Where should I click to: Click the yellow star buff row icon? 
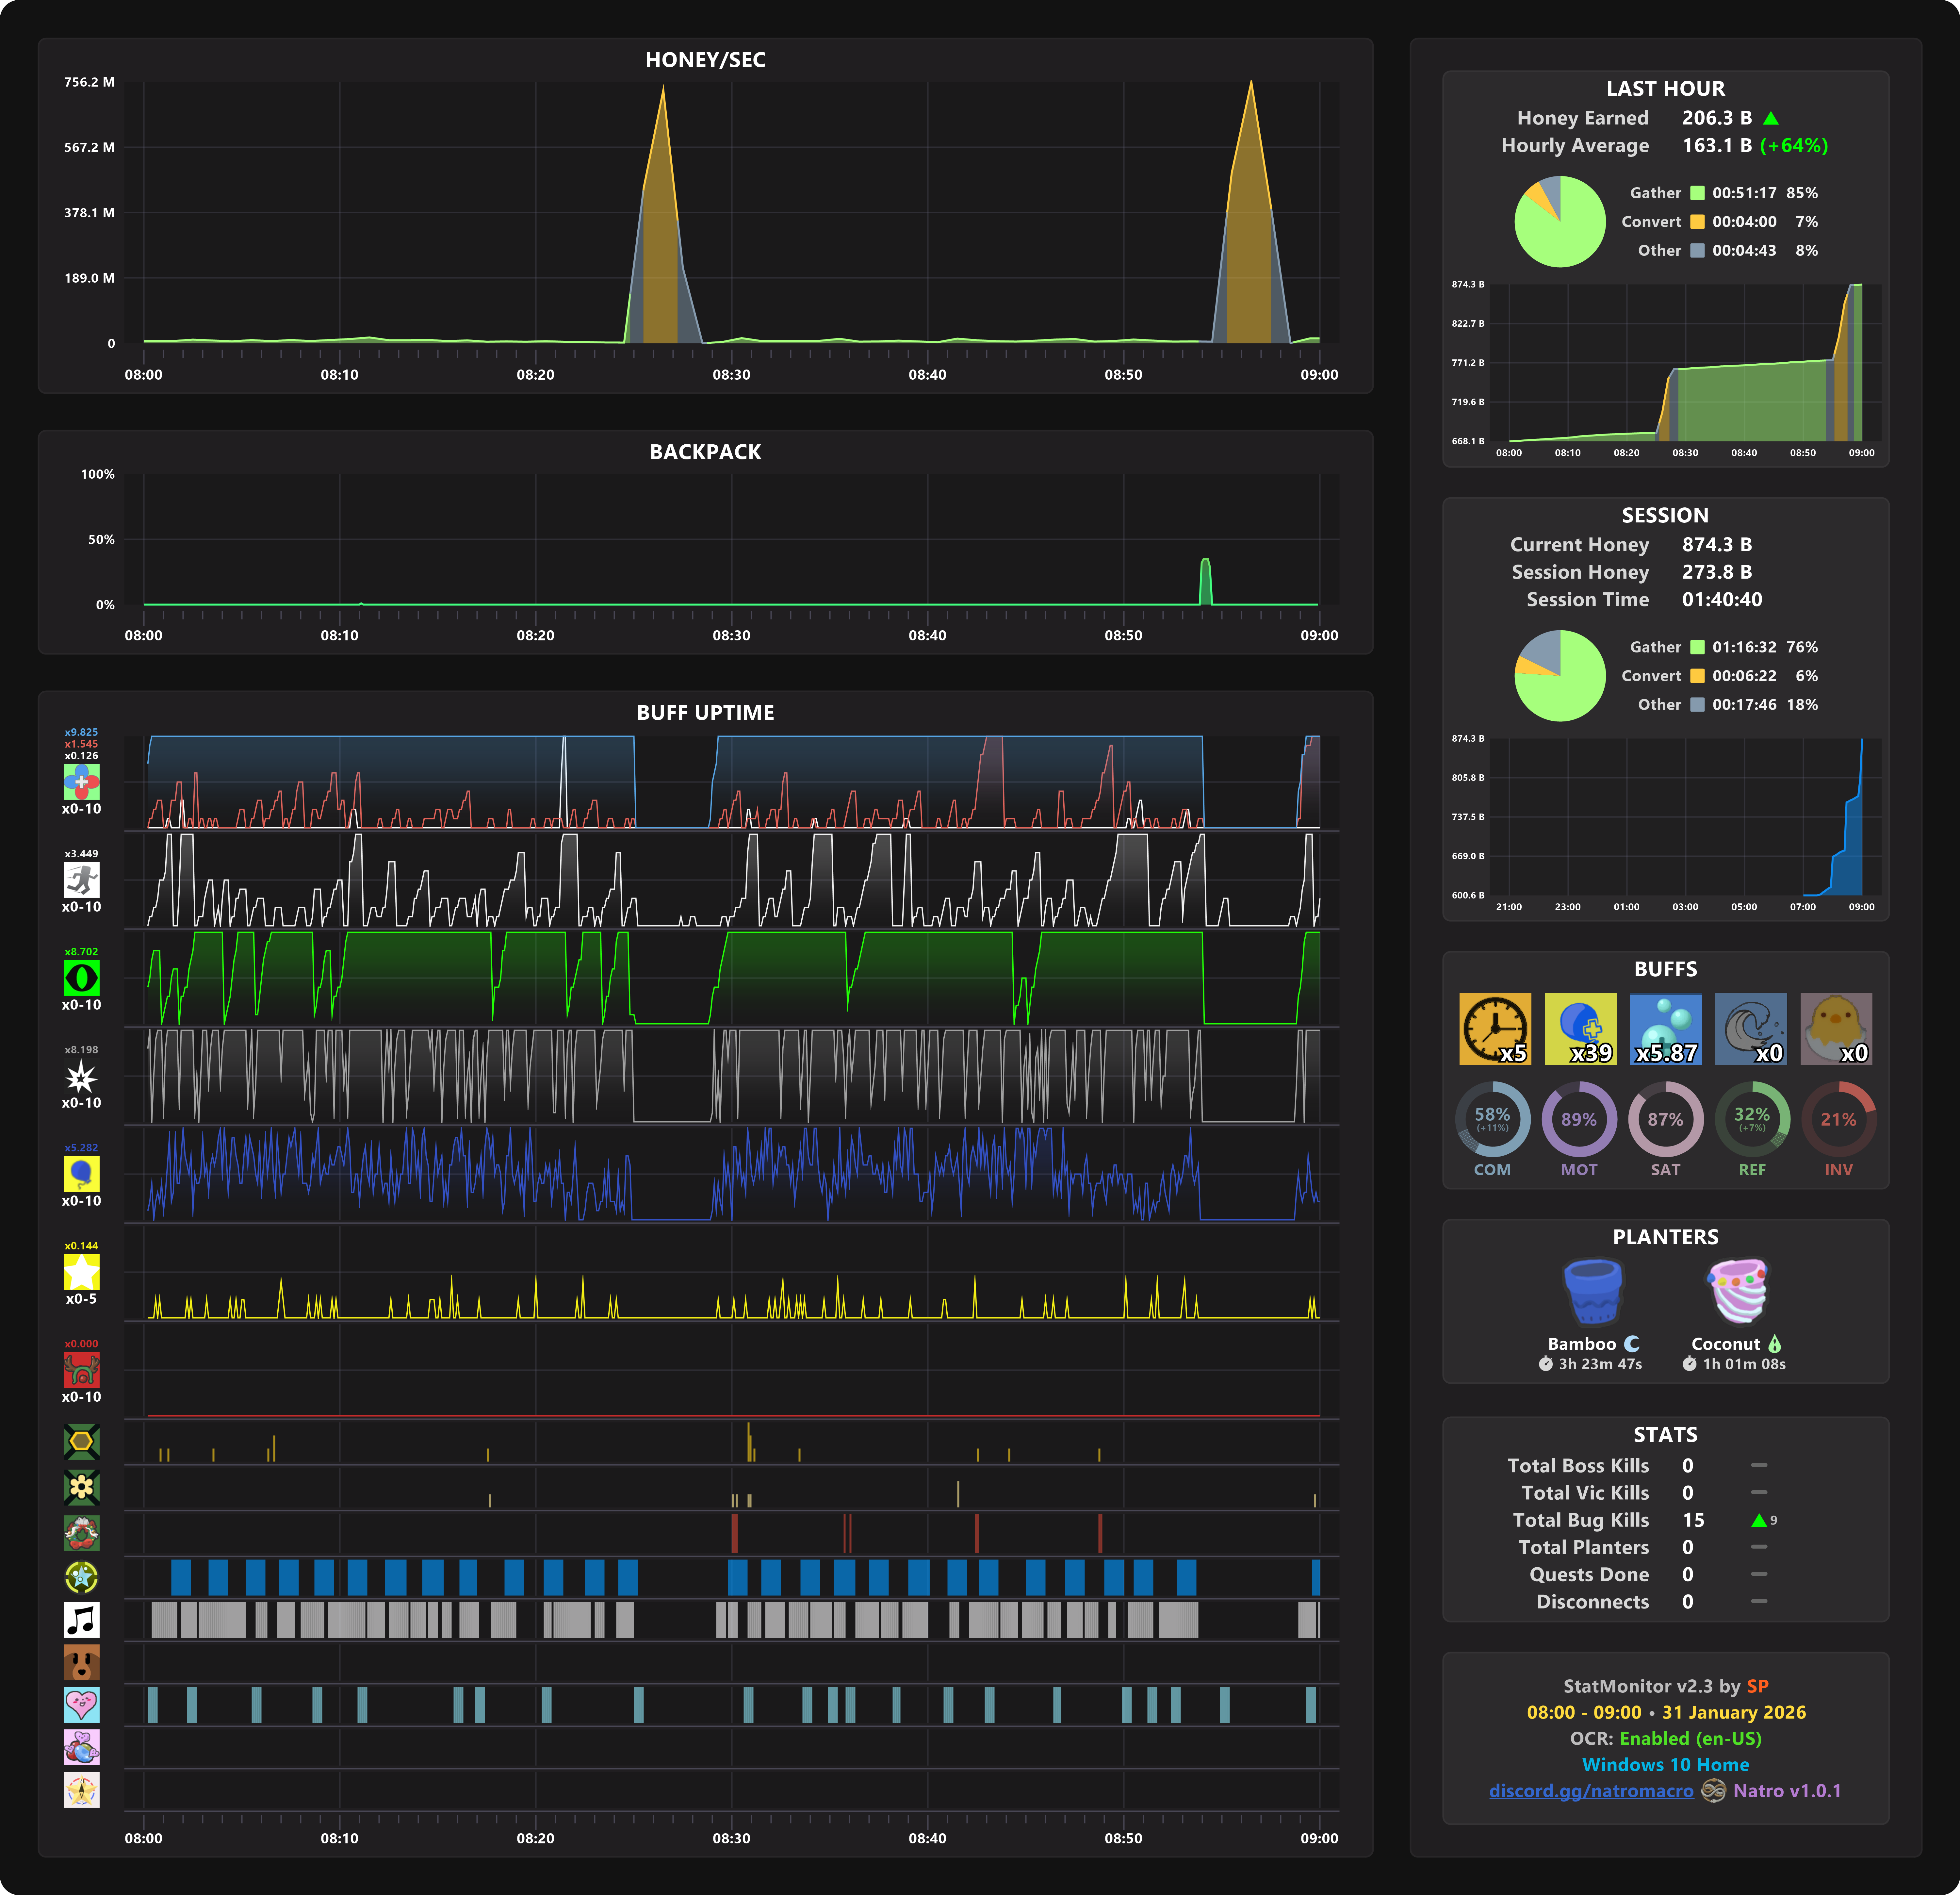click(81, 1272)
